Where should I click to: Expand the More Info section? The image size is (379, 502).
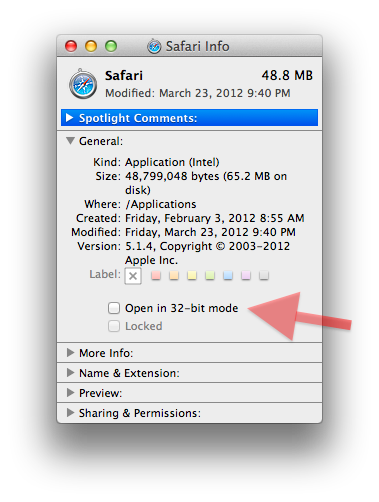coord(70,353)
